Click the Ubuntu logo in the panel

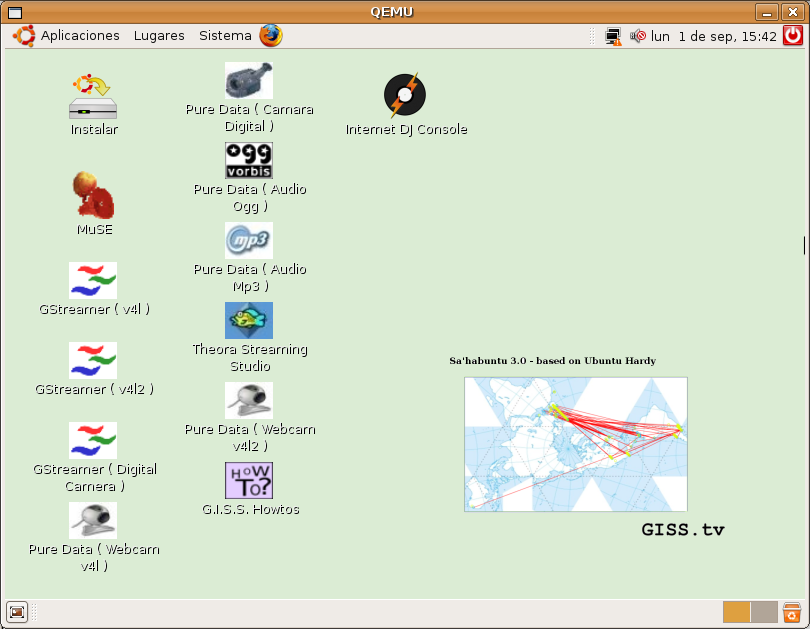pos(24,36)
